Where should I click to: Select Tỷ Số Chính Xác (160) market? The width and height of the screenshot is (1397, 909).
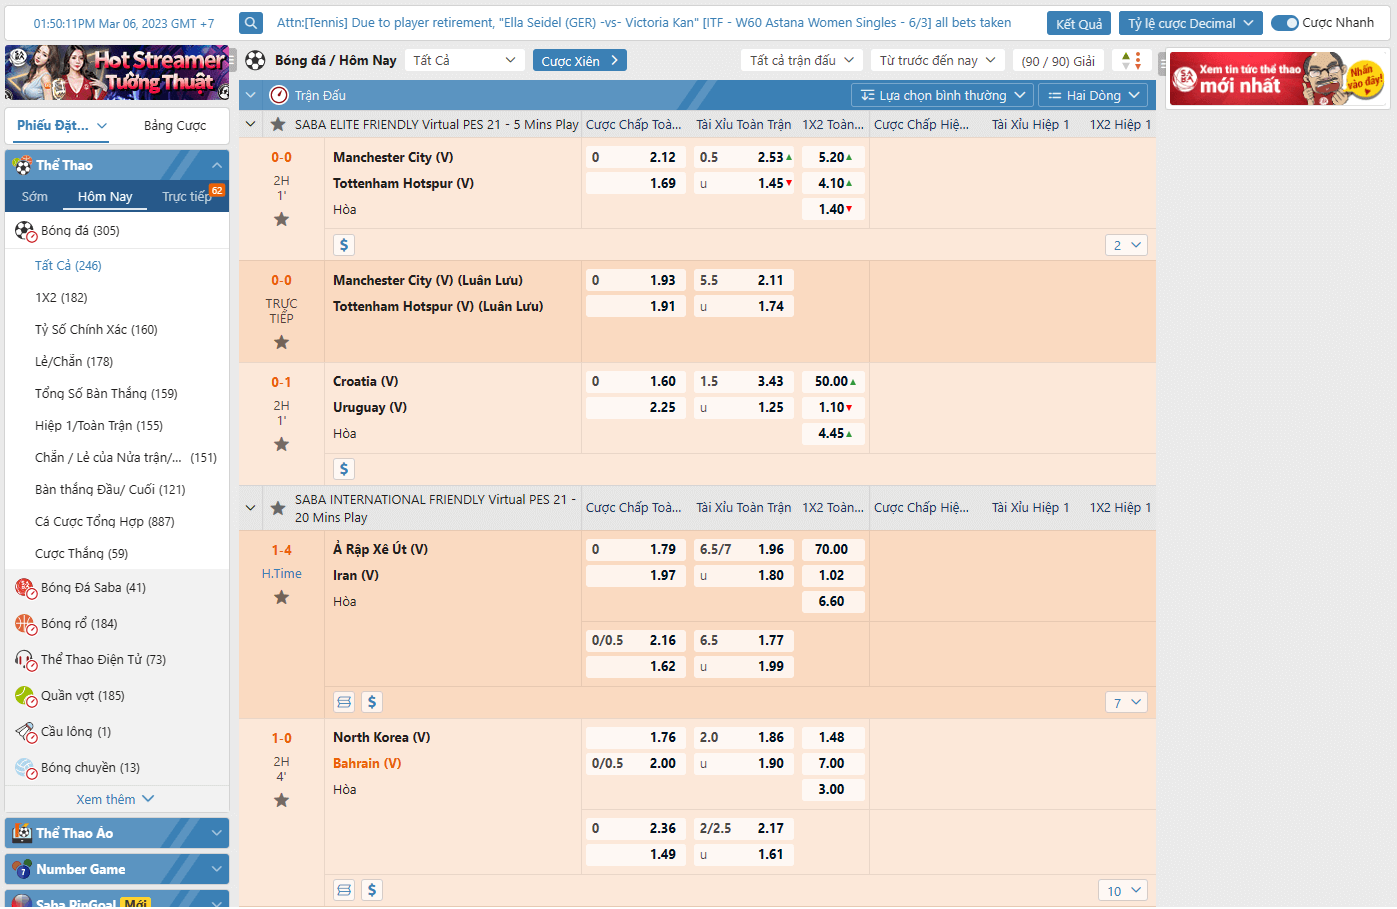tap(96, 330)
